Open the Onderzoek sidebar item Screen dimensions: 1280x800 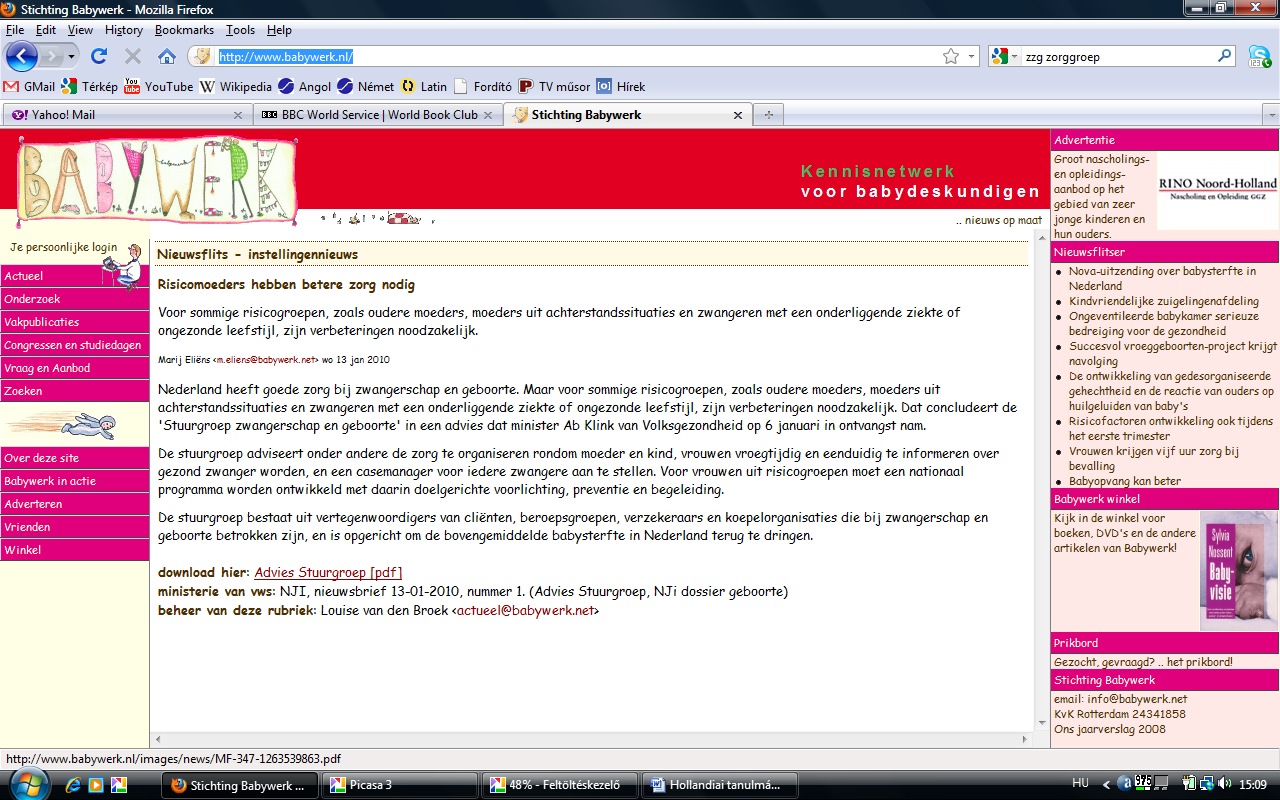pos(75,299)
